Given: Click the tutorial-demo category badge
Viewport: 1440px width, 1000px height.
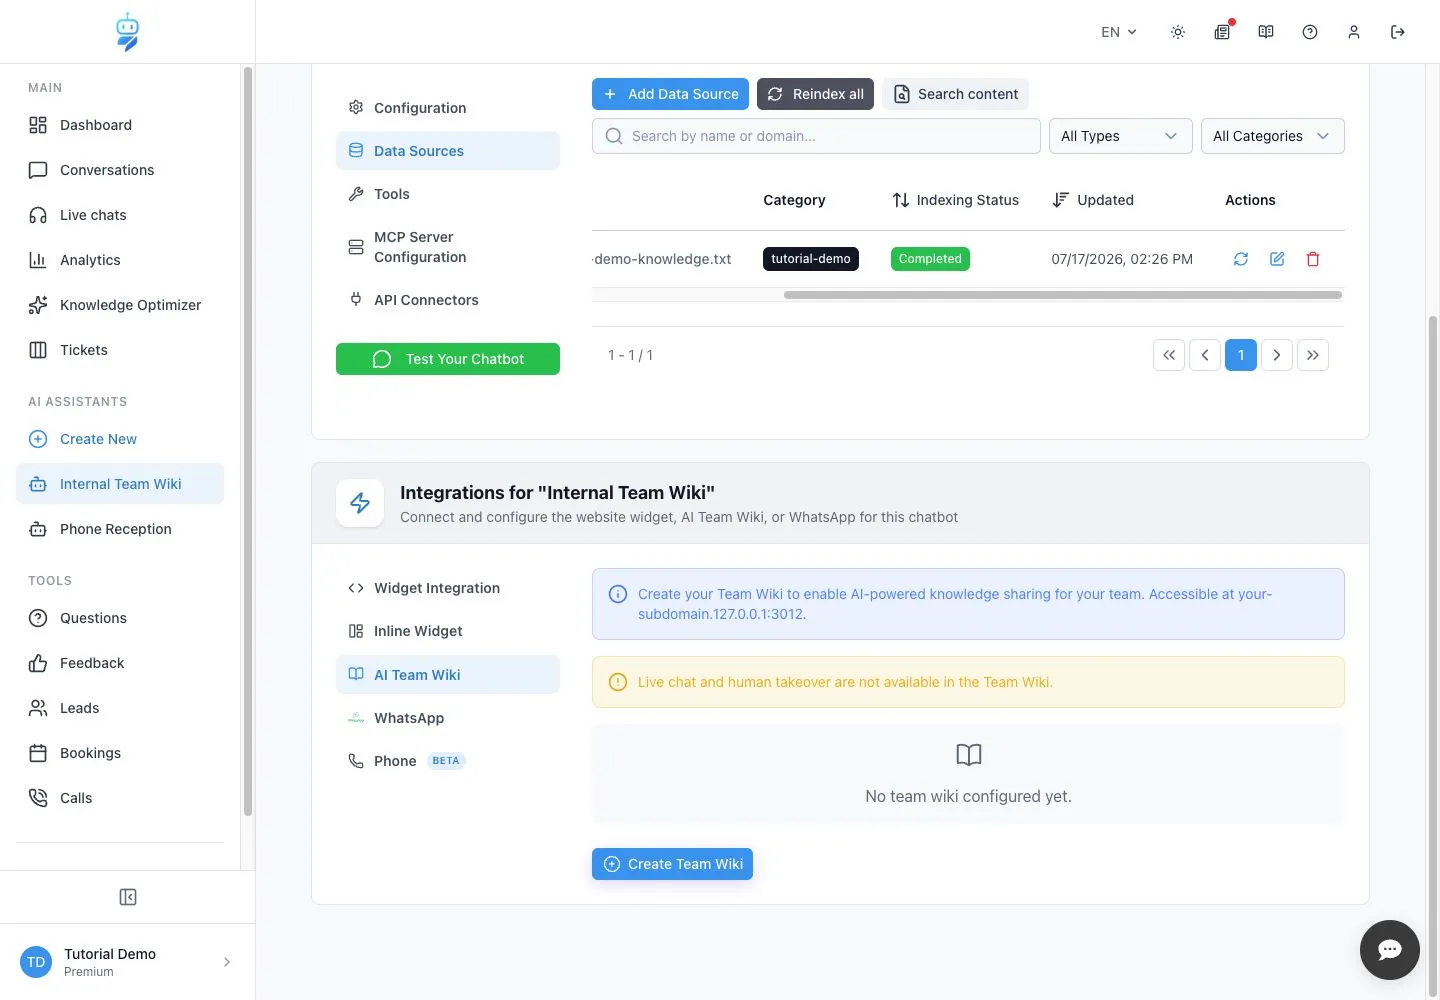Looking at the screenshot, I should pyautogui.click(x=811, y=259).
